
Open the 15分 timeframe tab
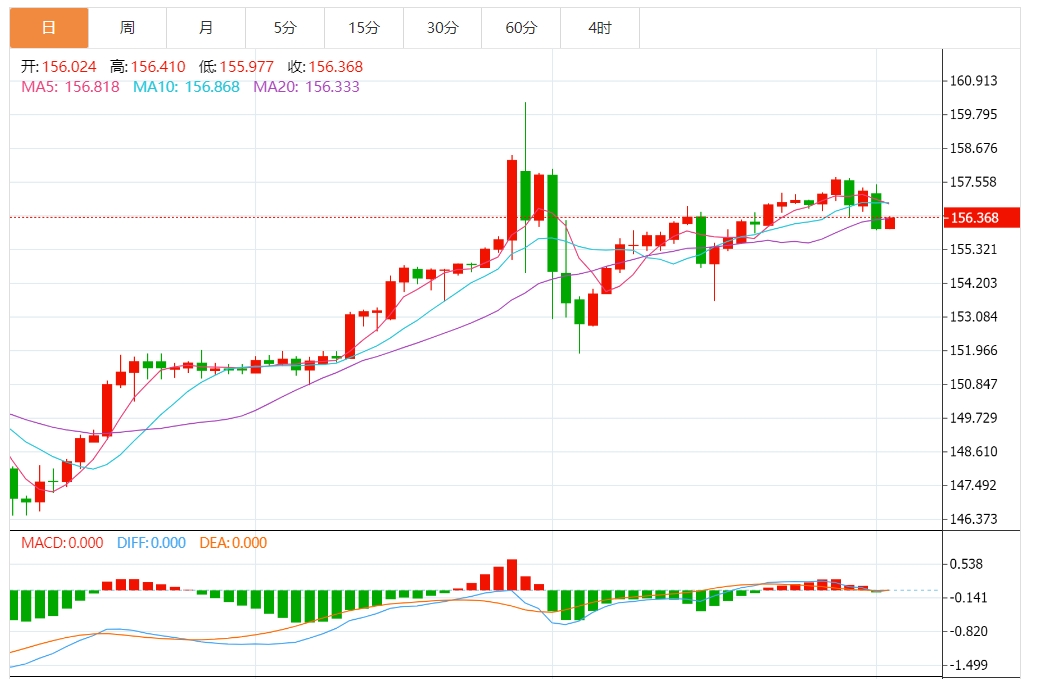(x=364, y=28)
